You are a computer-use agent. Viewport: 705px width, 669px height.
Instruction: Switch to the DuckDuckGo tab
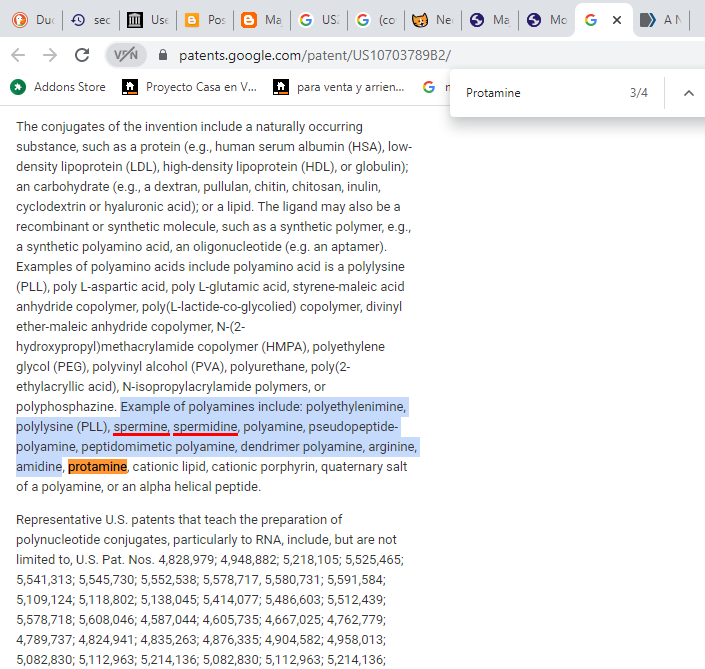31,20
